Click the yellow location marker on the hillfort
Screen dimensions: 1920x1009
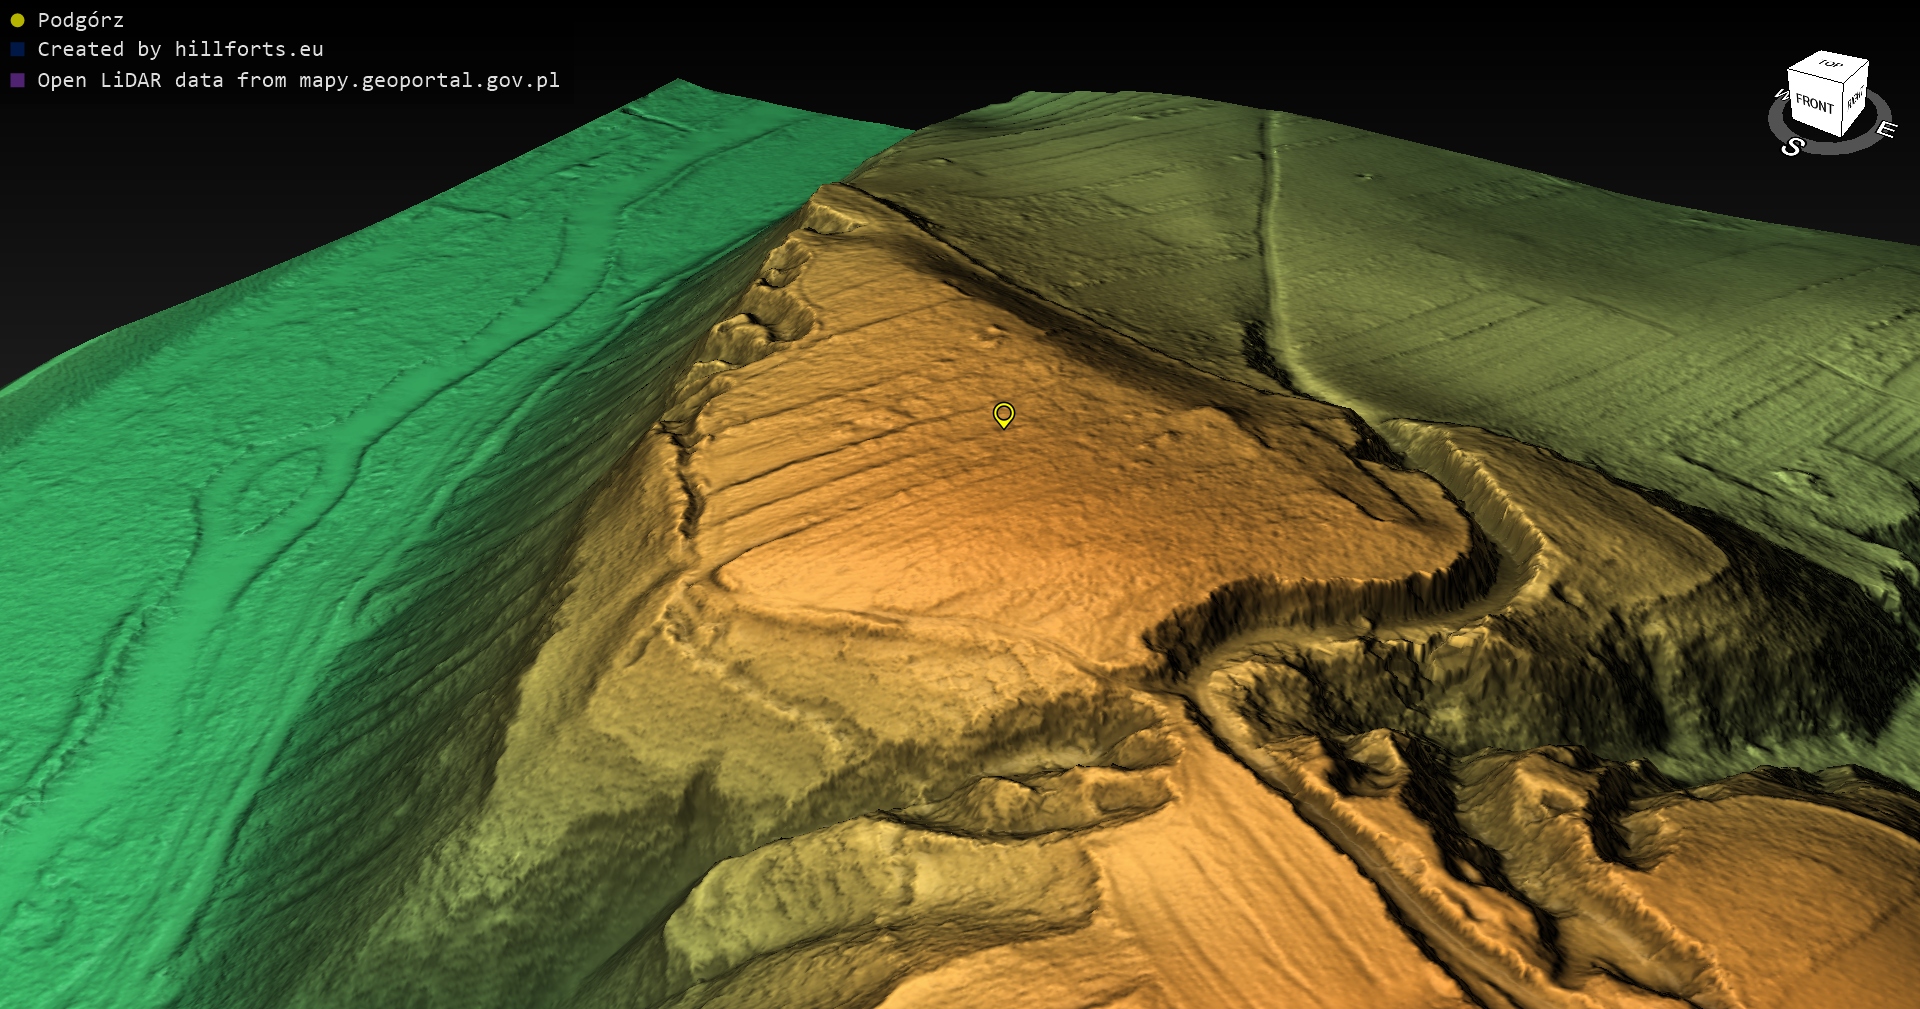click(1003, 414)
